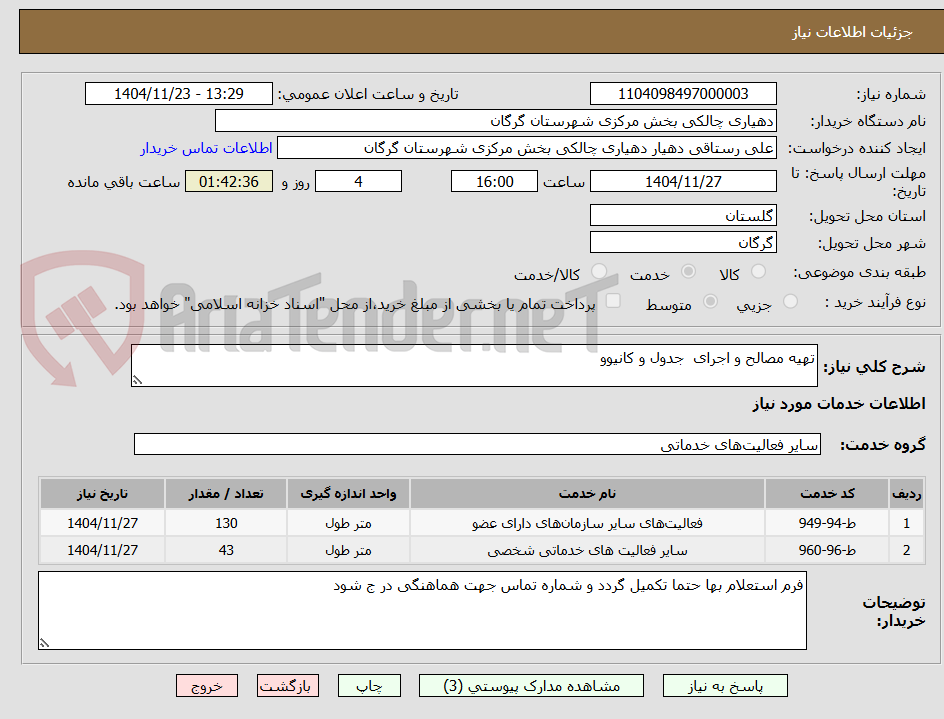The image size is (944, 719).
Task: Open اطلاعات تماس خریدار link
Action: 206,148
